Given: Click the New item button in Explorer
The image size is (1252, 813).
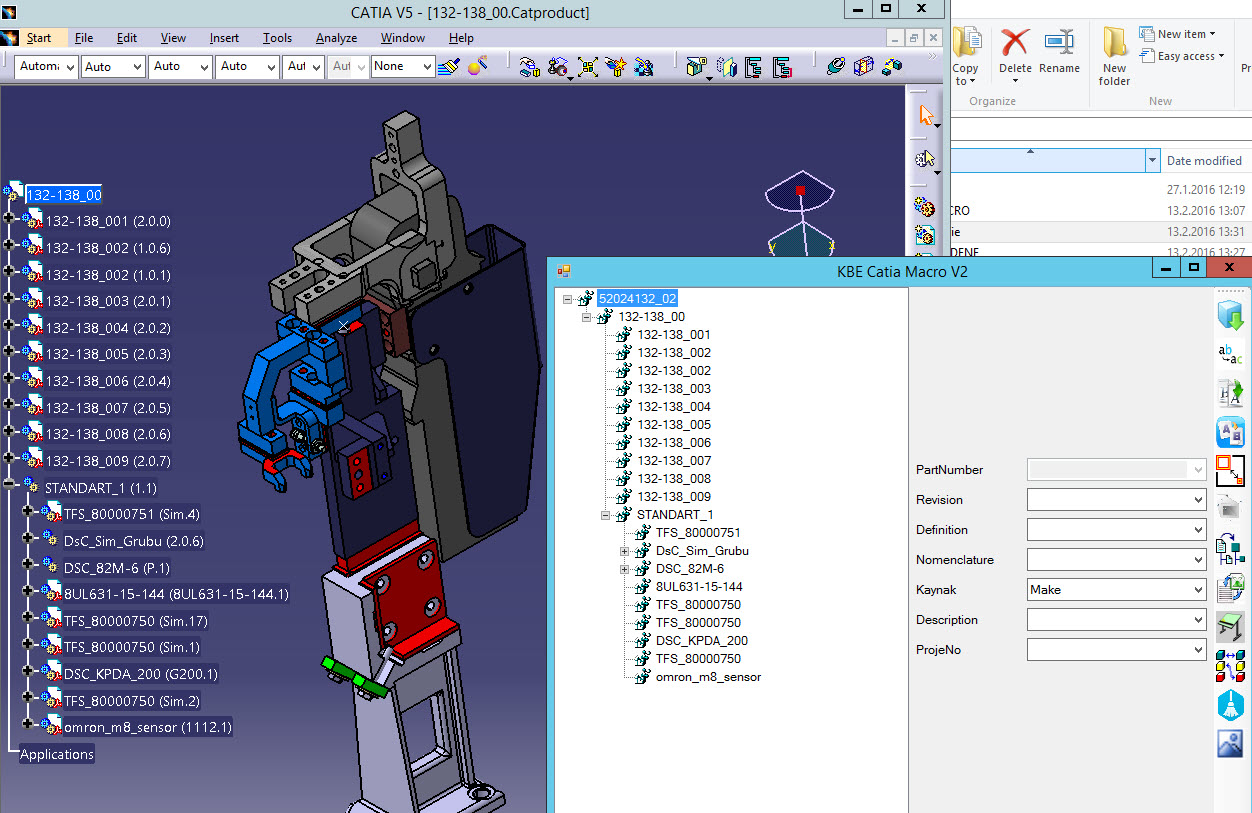Looking at the screenshot, I should (x=1182, y=34).
